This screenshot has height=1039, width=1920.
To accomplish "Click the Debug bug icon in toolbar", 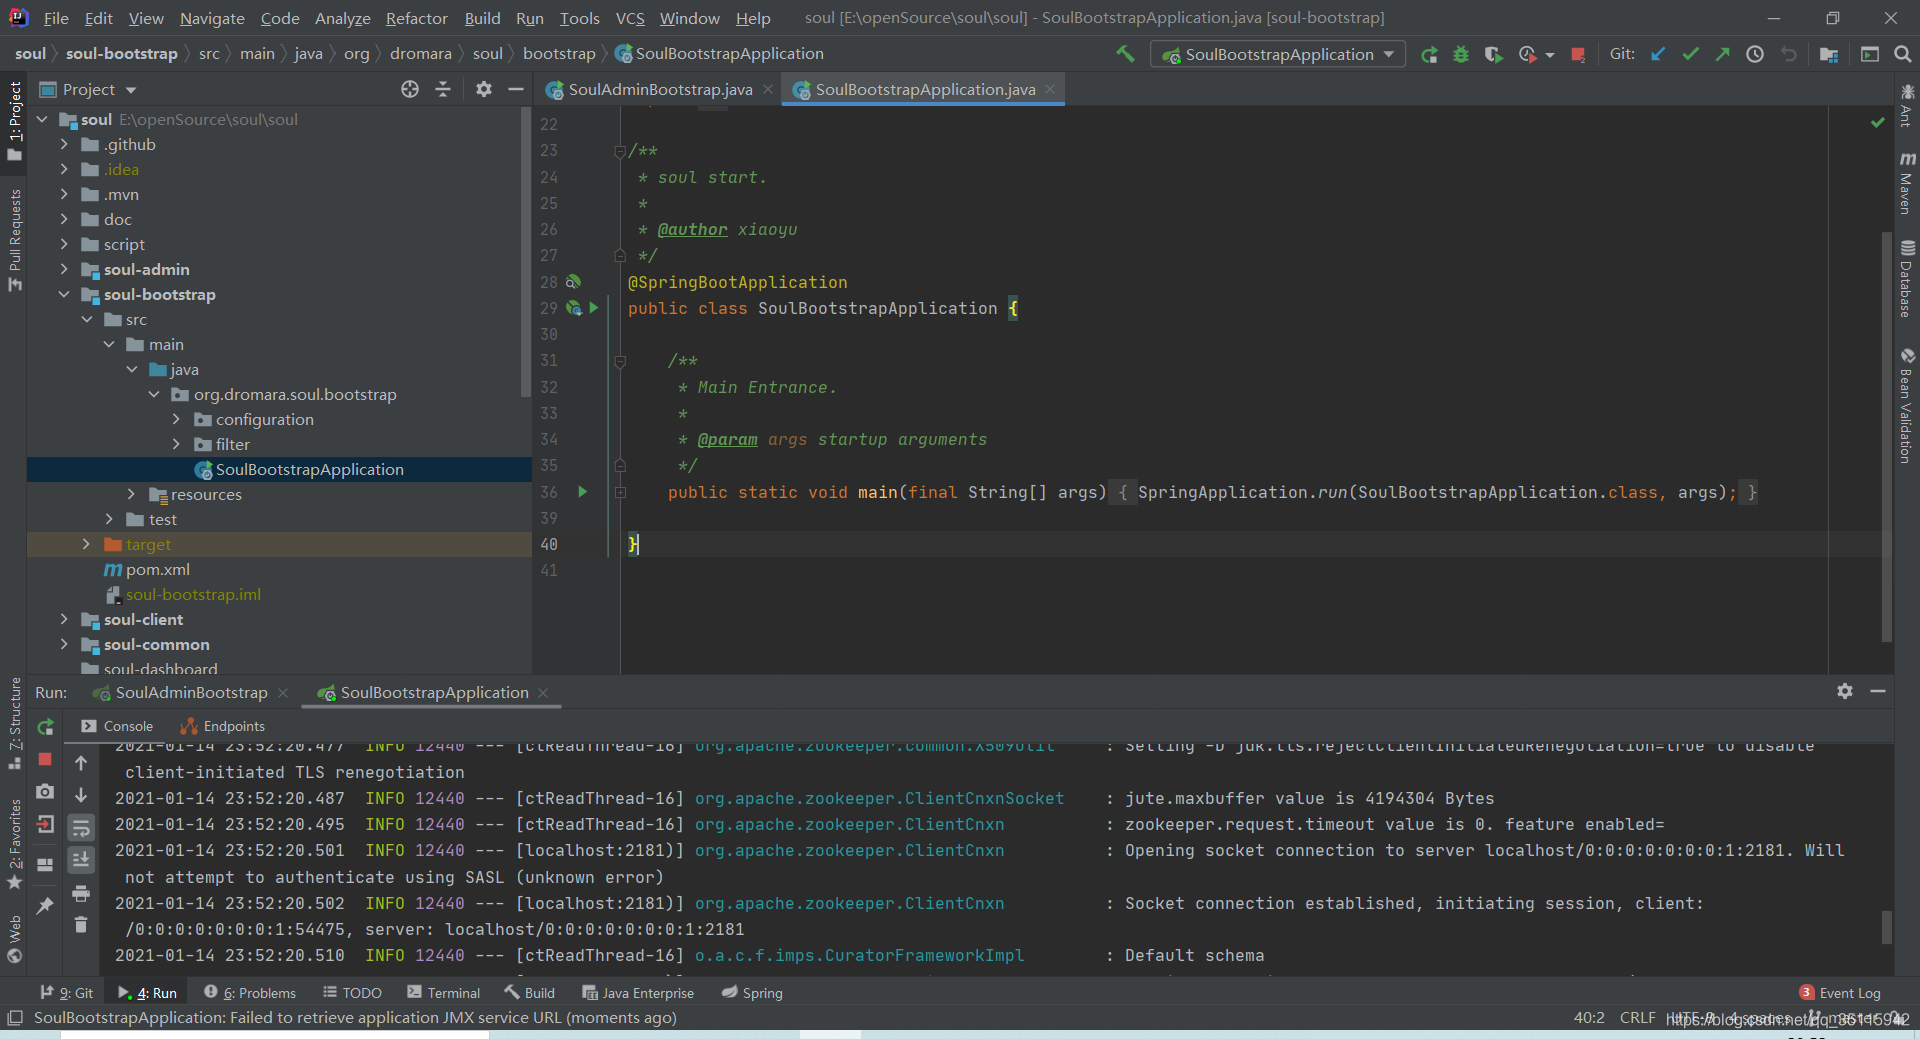I will [x=1461, y=55].
